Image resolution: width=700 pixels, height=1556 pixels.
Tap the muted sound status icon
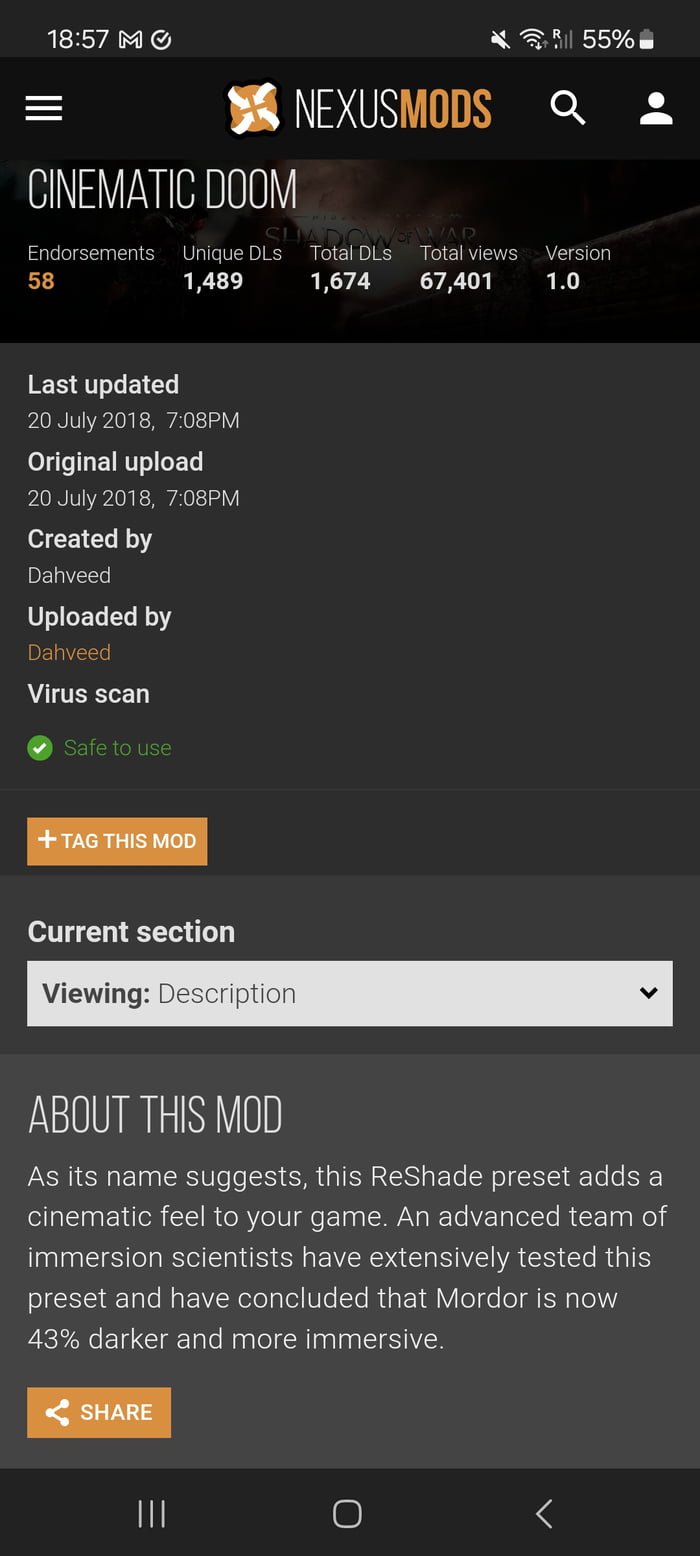click(x=500, y=39)
